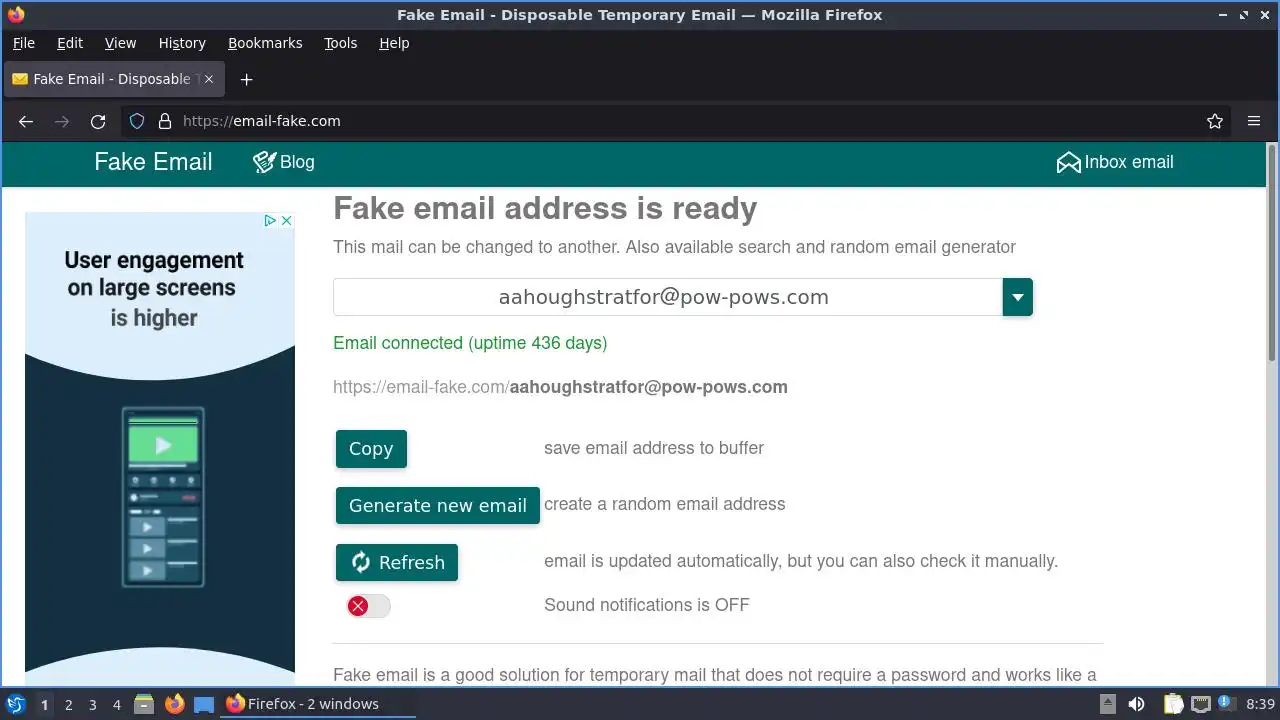Click the notification tray icon with blue badge
This screenshot has height=720, width=1280.
coord(1227,704)
